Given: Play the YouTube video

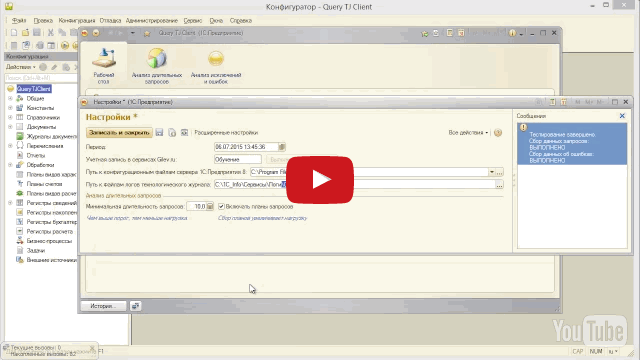Looking at the screenshot, I should point(320,180).
